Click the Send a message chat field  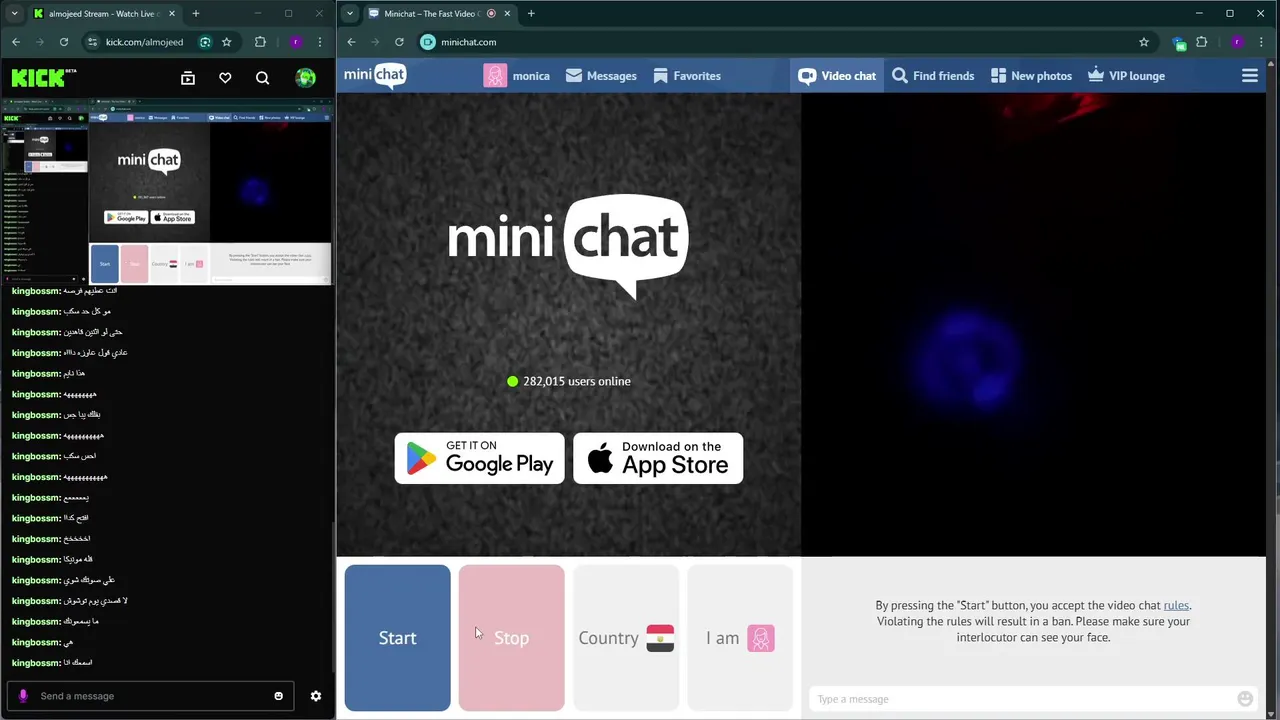150,696
